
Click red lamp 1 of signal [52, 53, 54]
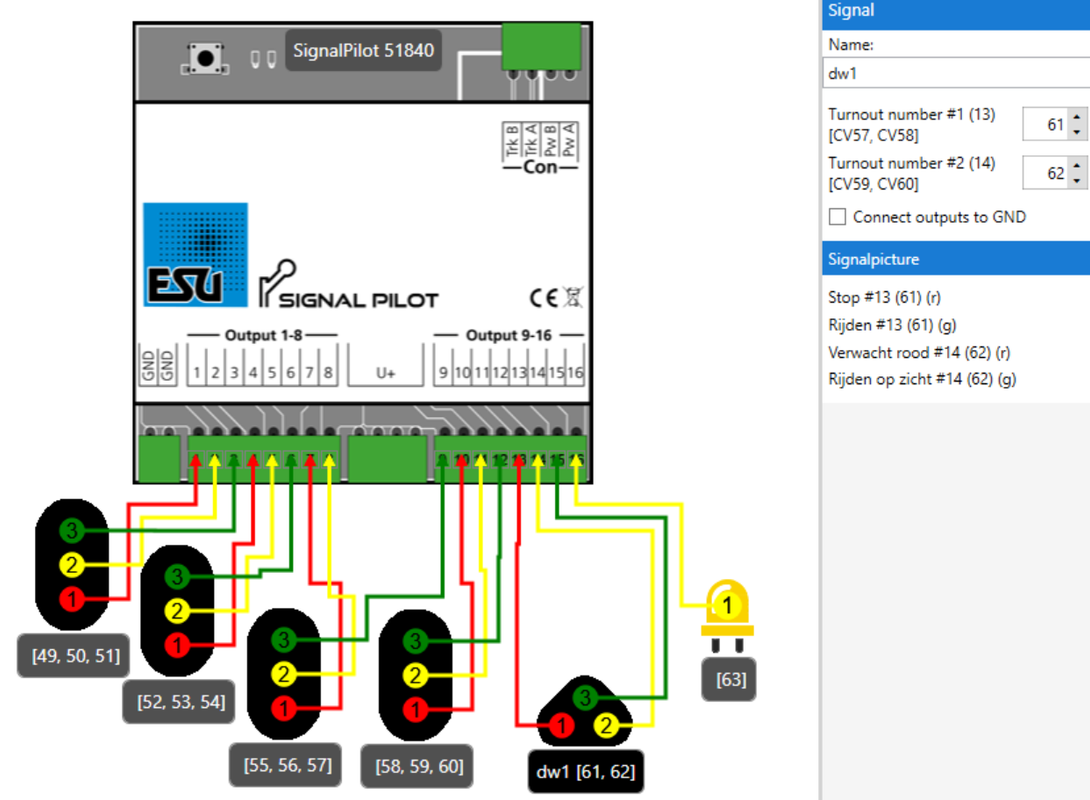pos(177,645)
